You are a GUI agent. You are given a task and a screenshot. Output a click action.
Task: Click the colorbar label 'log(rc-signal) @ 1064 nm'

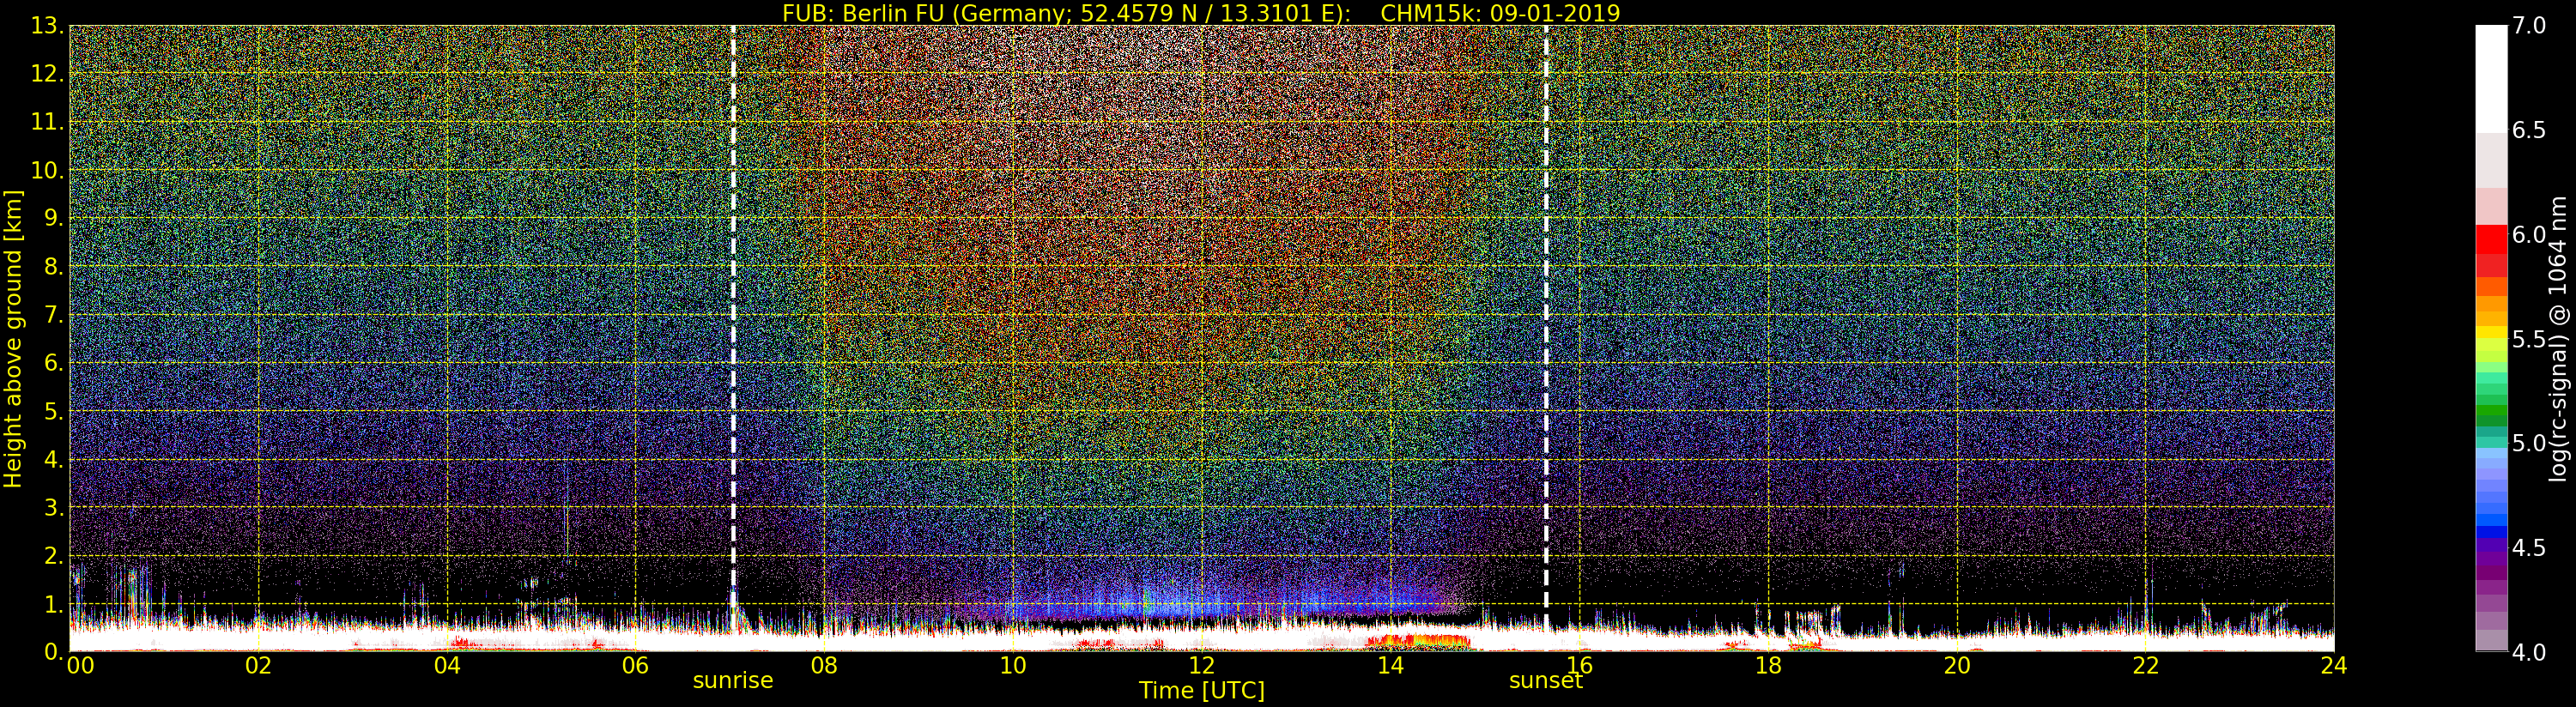(x=2558, y=339)
